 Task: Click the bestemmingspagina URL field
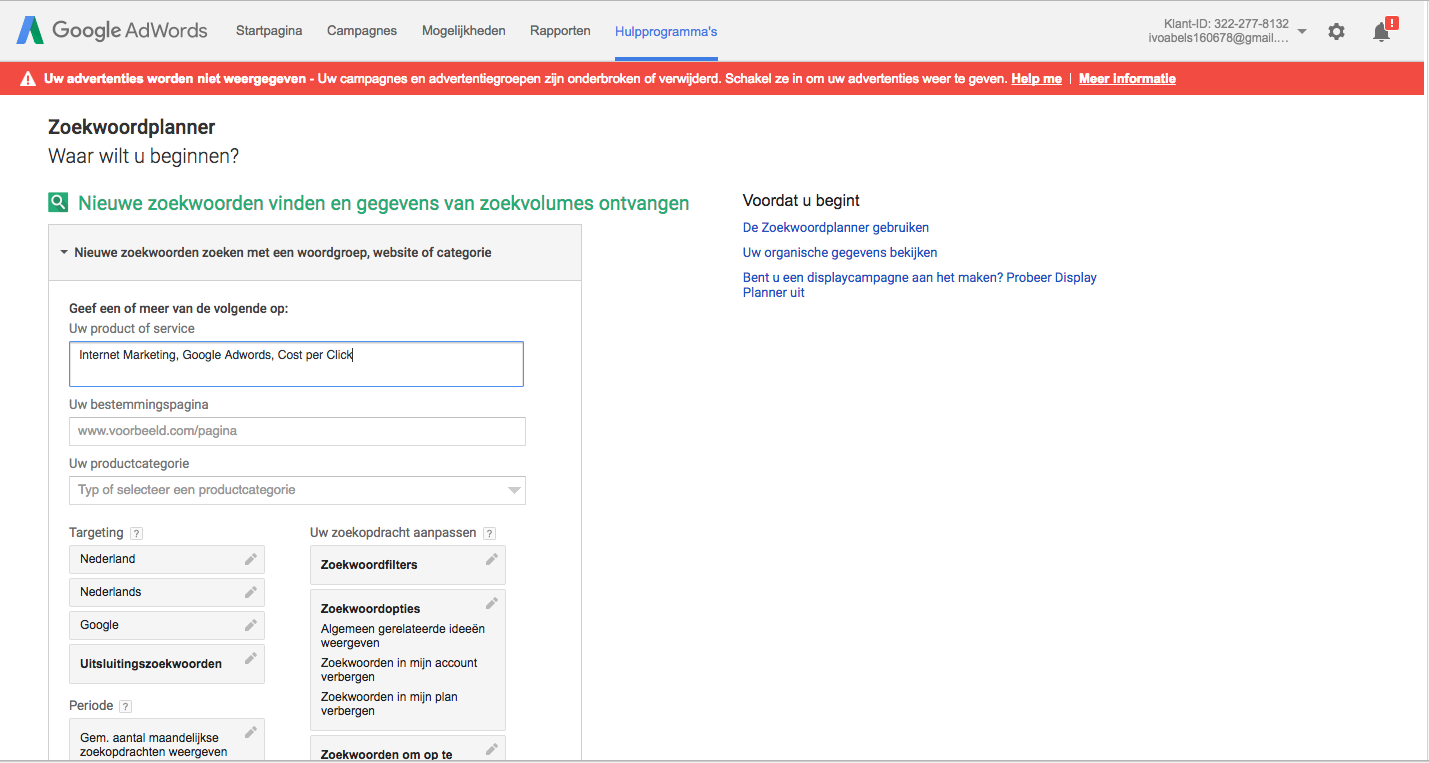click(x=297, y=431)
